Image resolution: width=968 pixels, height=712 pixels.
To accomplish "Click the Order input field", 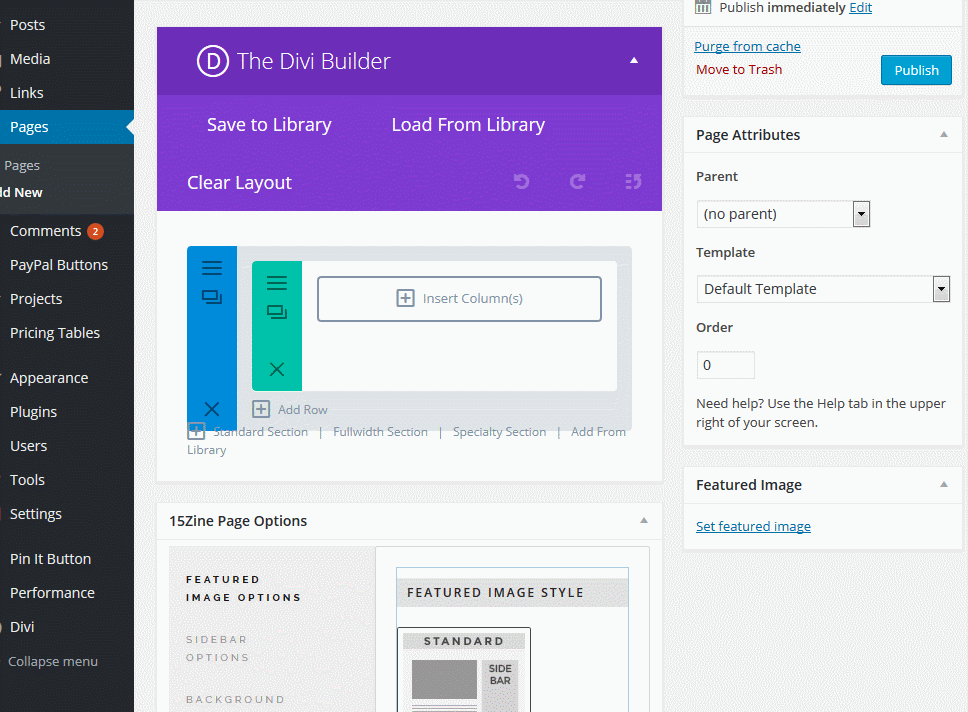I will (725, 365).
